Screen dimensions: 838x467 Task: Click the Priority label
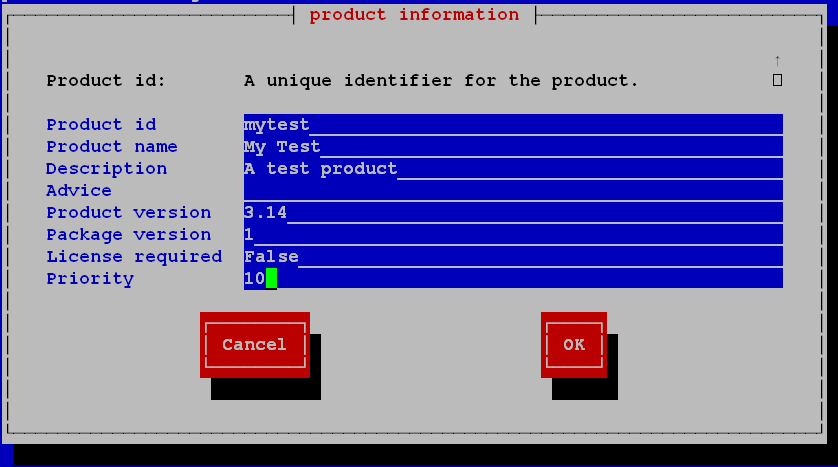[x=90, y=278]
